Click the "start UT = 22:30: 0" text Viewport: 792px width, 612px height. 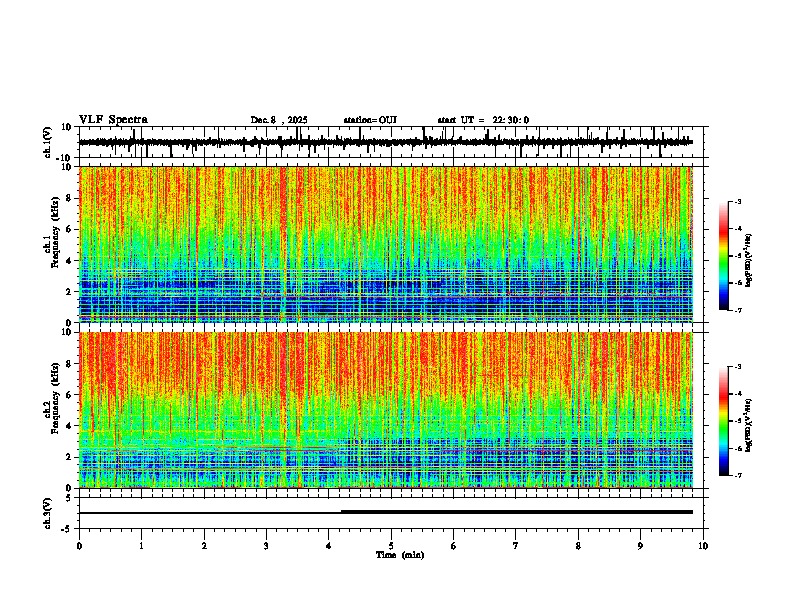(483, 120)
